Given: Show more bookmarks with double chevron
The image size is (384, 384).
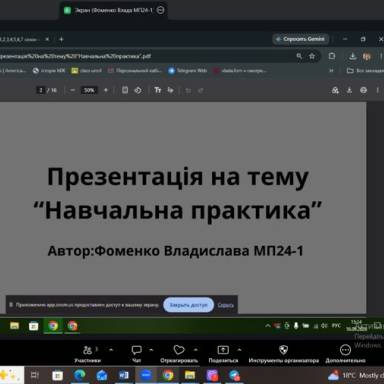Looking at the screenshot, I should (332, 71).
